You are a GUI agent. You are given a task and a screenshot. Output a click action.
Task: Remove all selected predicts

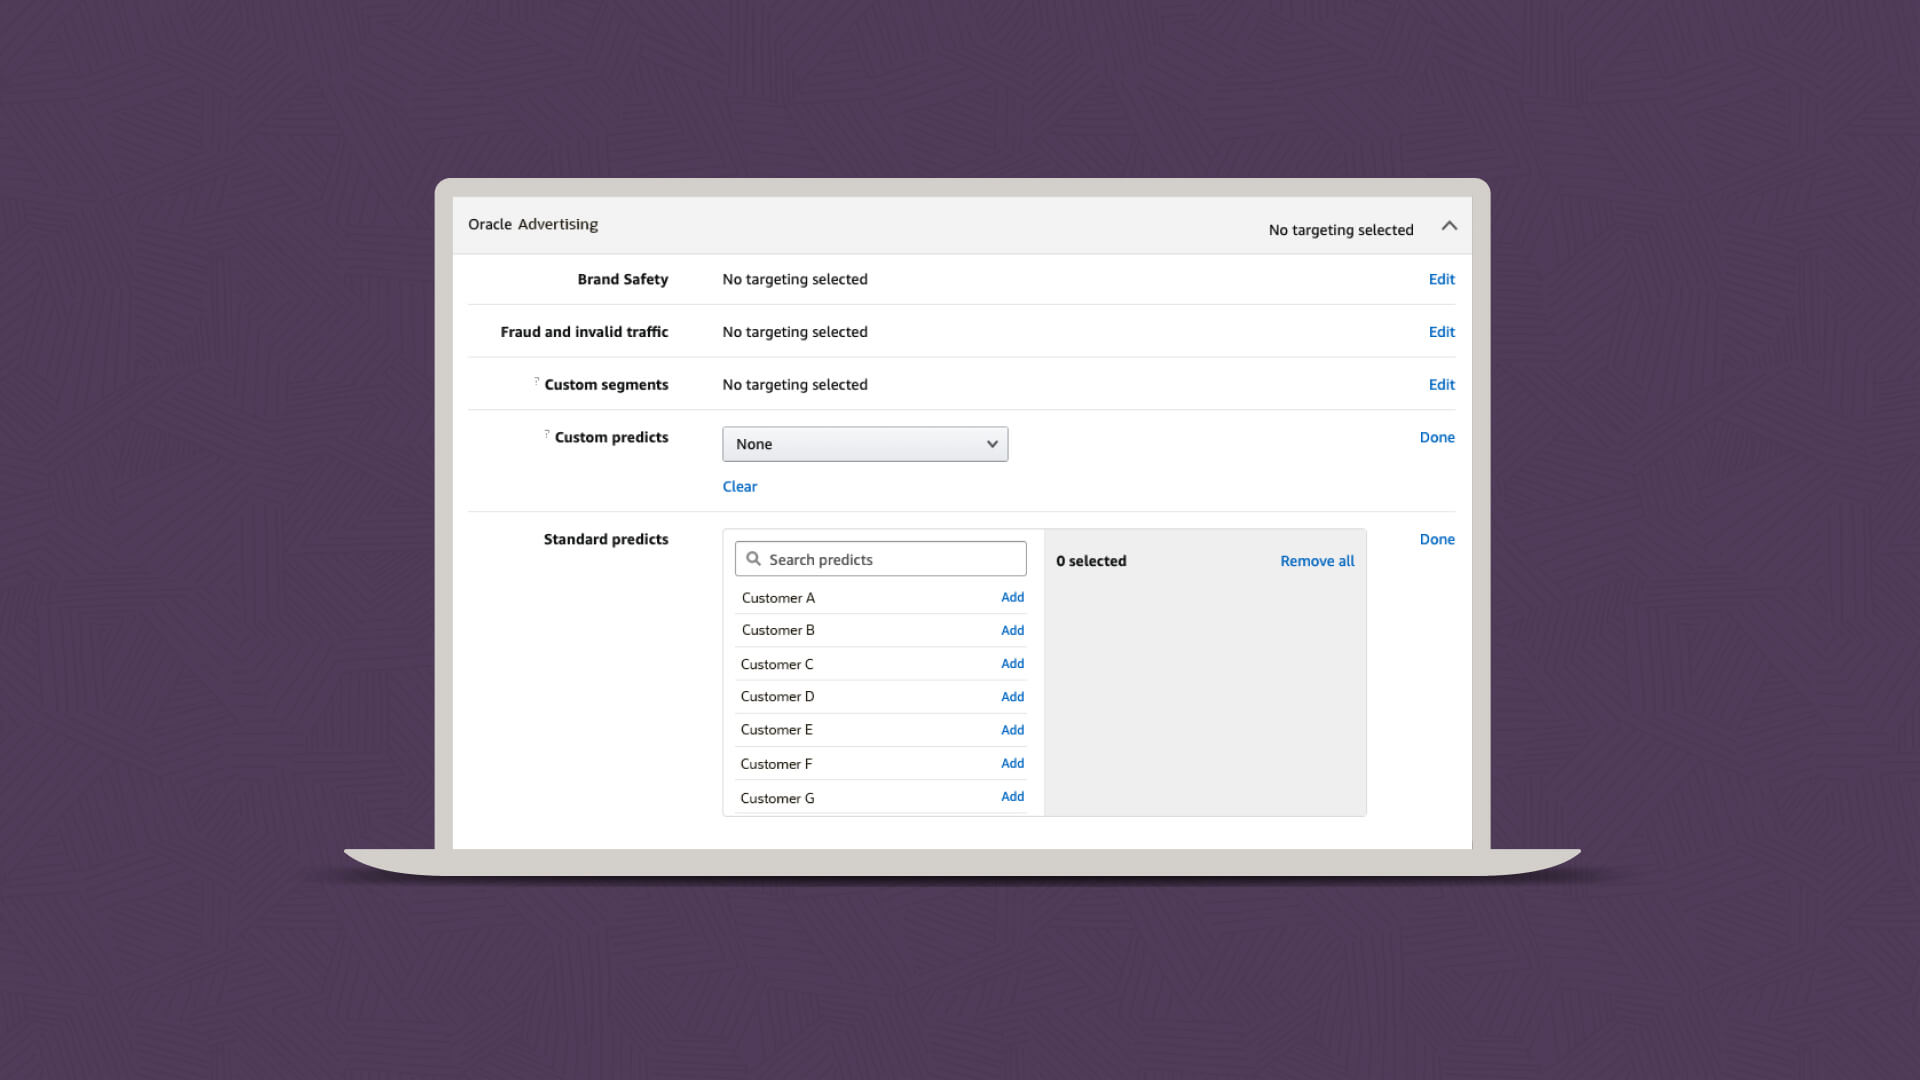pyautogui.click(x=1317, y=561)
